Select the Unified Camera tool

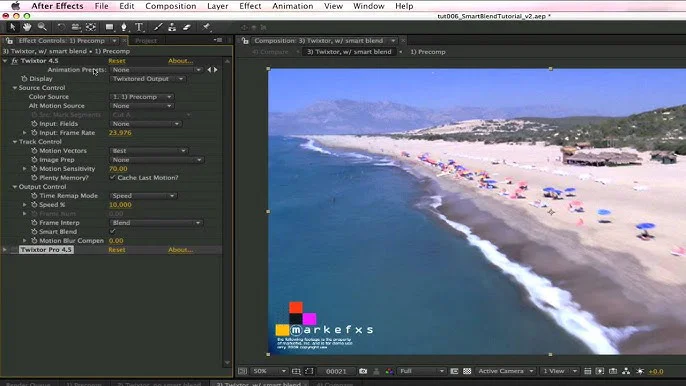76,27
